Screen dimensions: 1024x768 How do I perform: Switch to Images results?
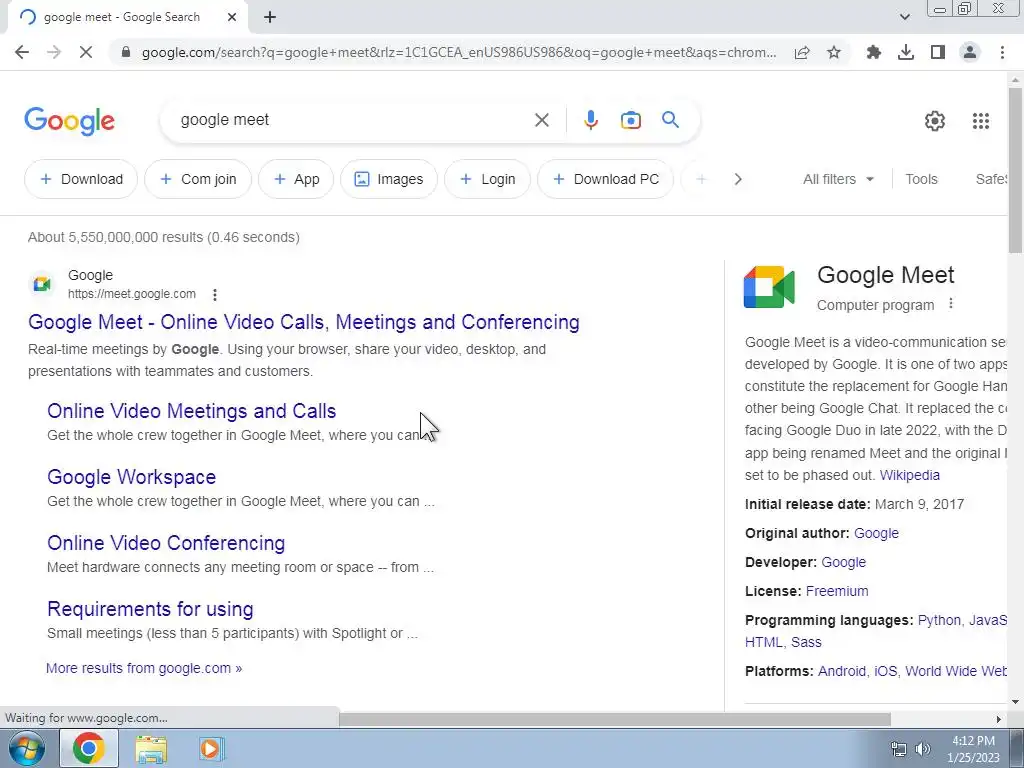click(389, 179)
